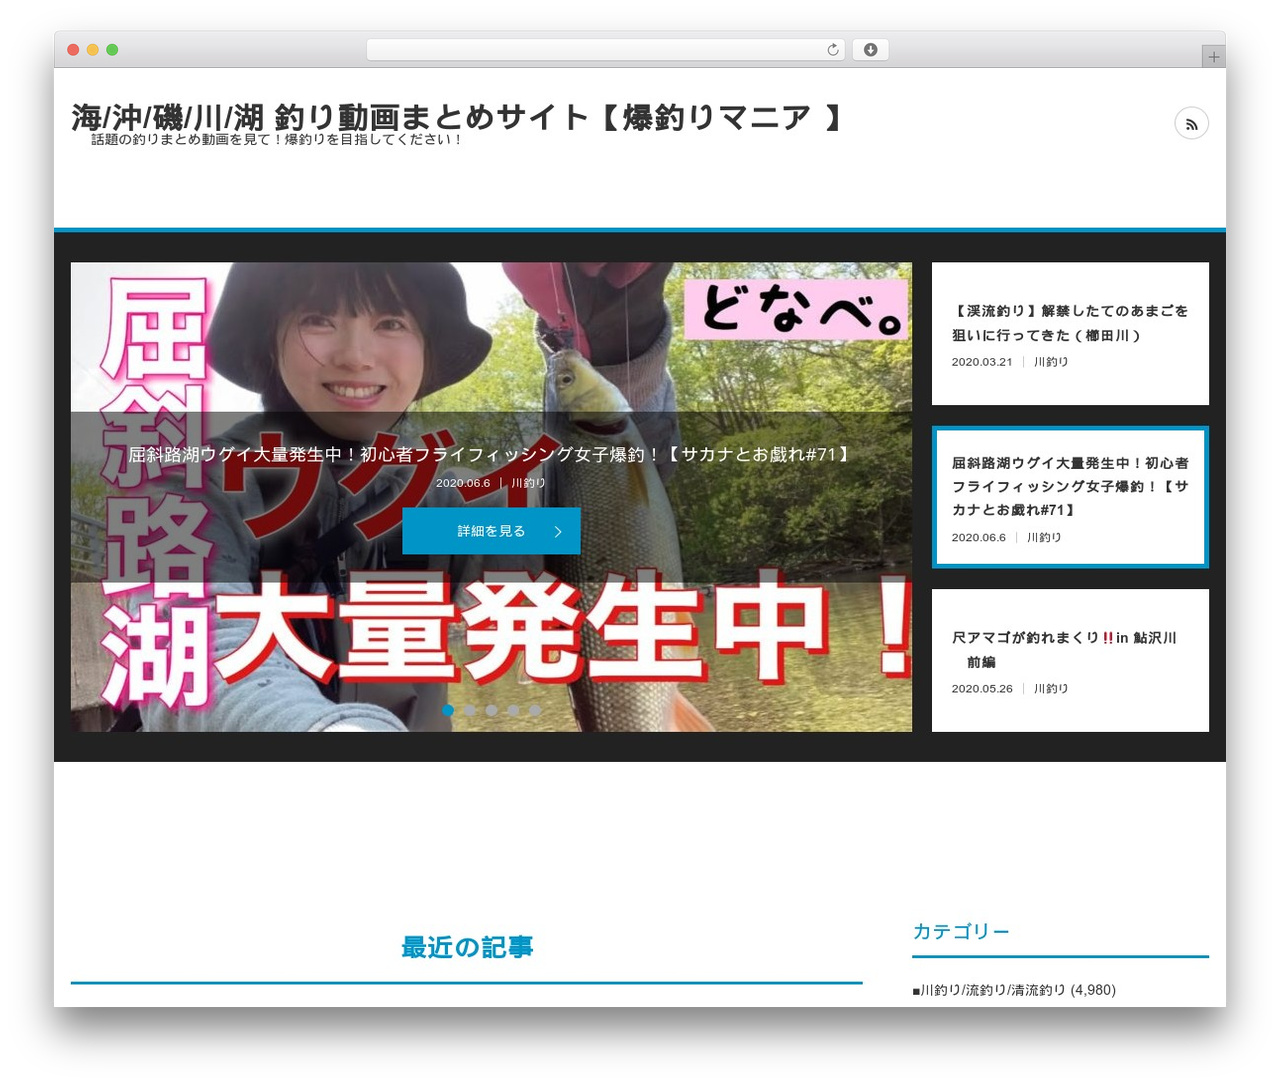The height and width of the screenshot is (1084, 1280).
Task: Reload the page in the browser
Action: click(832, 50)
